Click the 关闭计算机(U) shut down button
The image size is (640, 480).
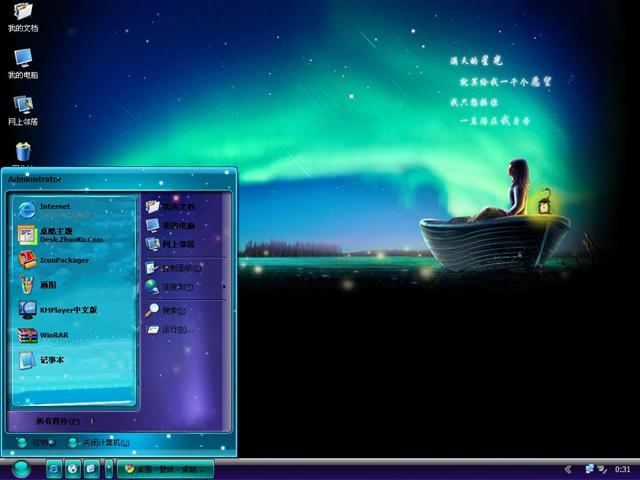(99, 443)
